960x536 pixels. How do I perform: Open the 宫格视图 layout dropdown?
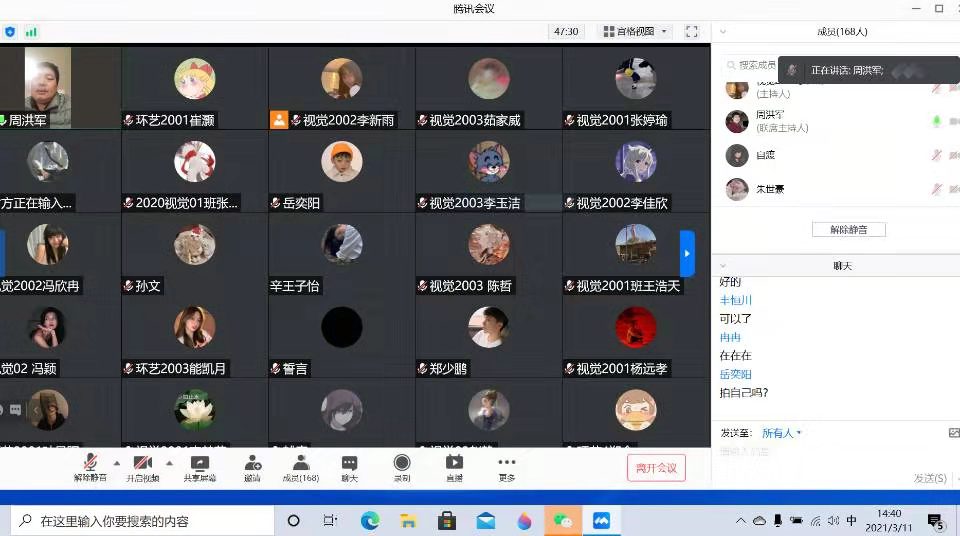[x=635, y=31]
